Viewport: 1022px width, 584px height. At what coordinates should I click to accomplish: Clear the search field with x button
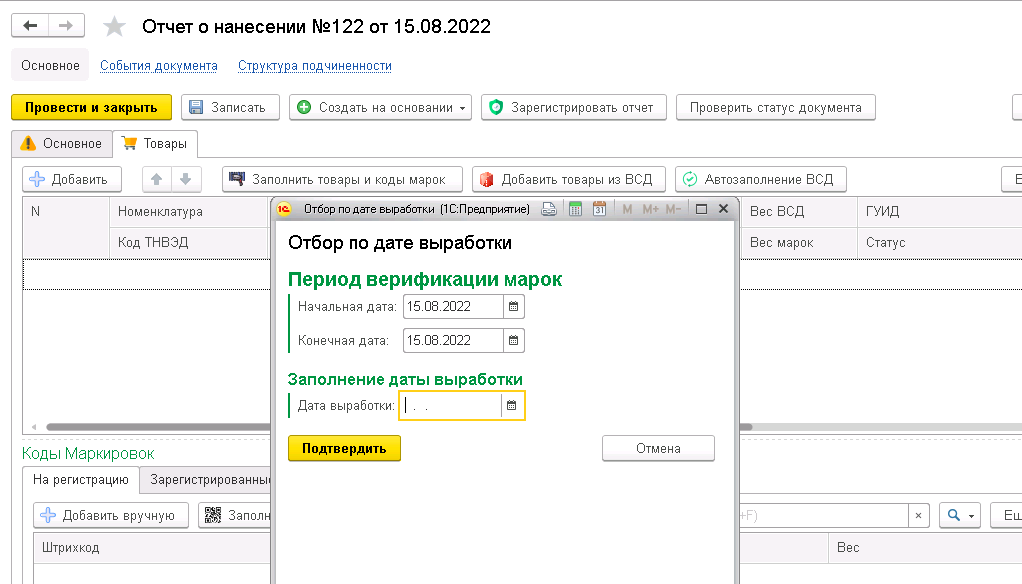tap(918, 516)
